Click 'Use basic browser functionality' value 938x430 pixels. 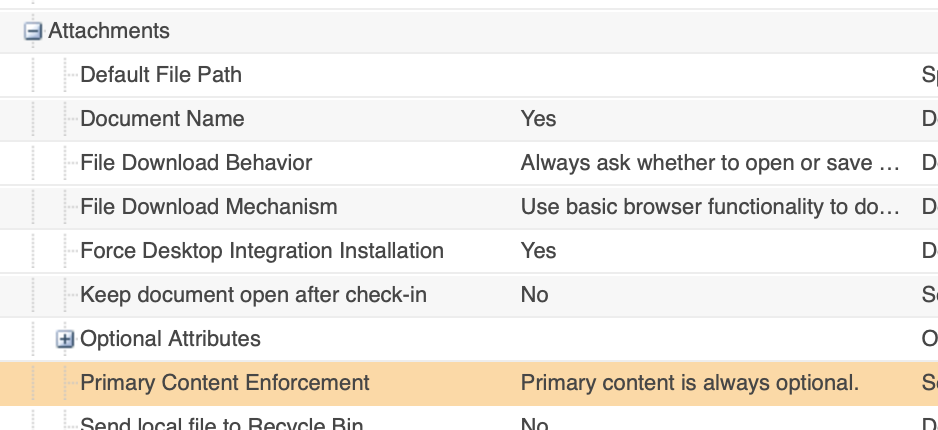[x=710, y=207]
